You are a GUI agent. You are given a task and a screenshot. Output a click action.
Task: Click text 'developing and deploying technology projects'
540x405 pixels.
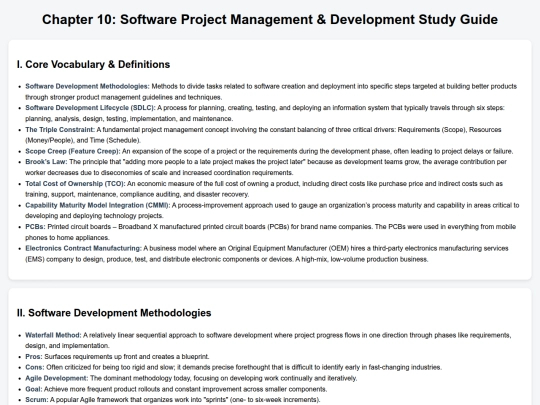tap(94, 216)
